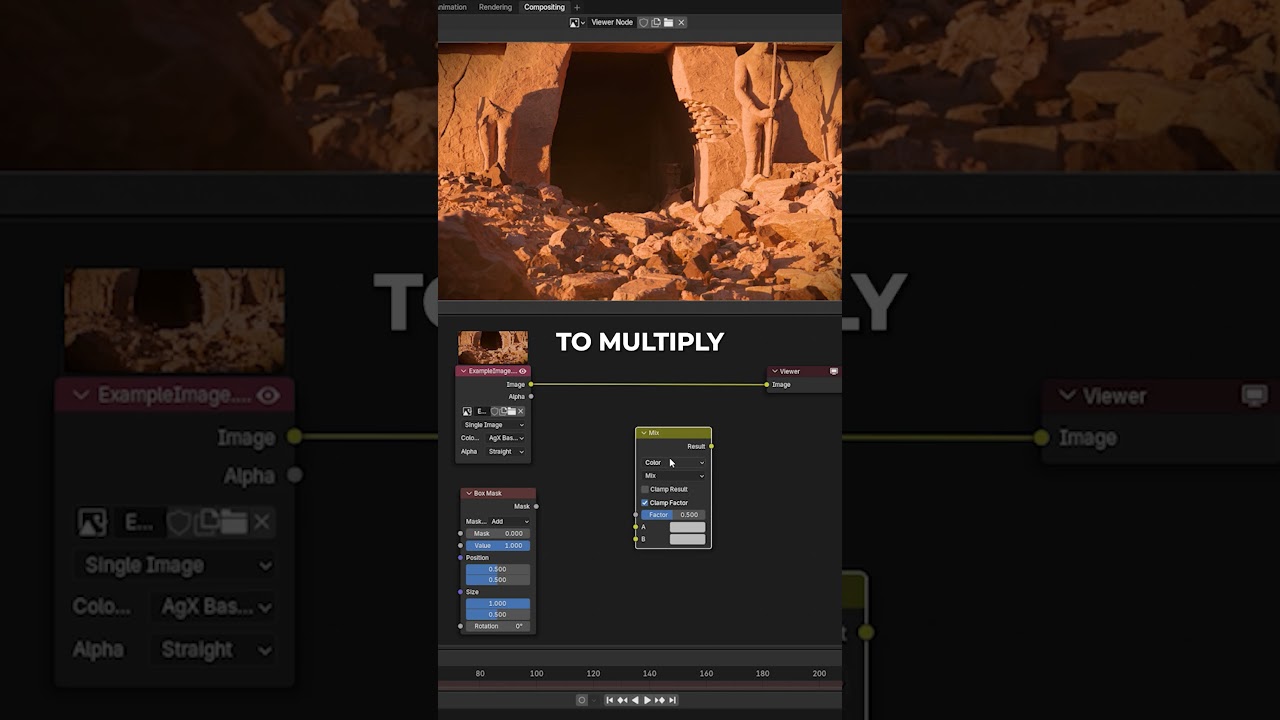The width and height of the screenshot is (1280, 720).
Task: Switch to the Animation workspace tab
Action: click(453, 7)
